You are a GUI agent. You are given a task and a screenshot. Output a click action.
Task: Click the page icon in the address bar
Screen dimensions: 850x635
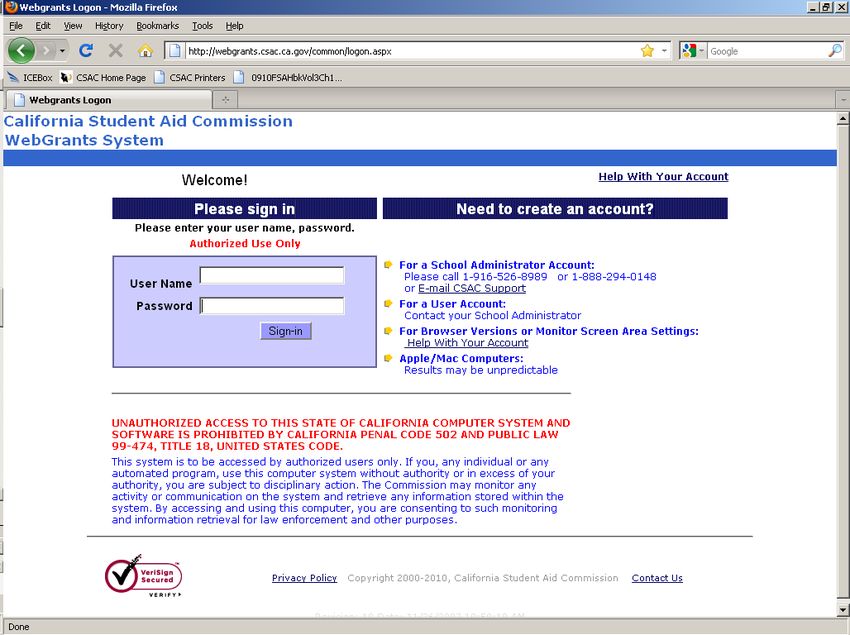coord(174,51)
